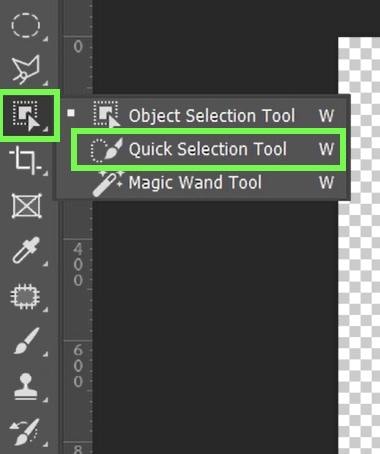The height and width of the screenshot is (454, 380).
Task: Expand flyout triangle on Eyedropper tool
Action: coord(45,264)
